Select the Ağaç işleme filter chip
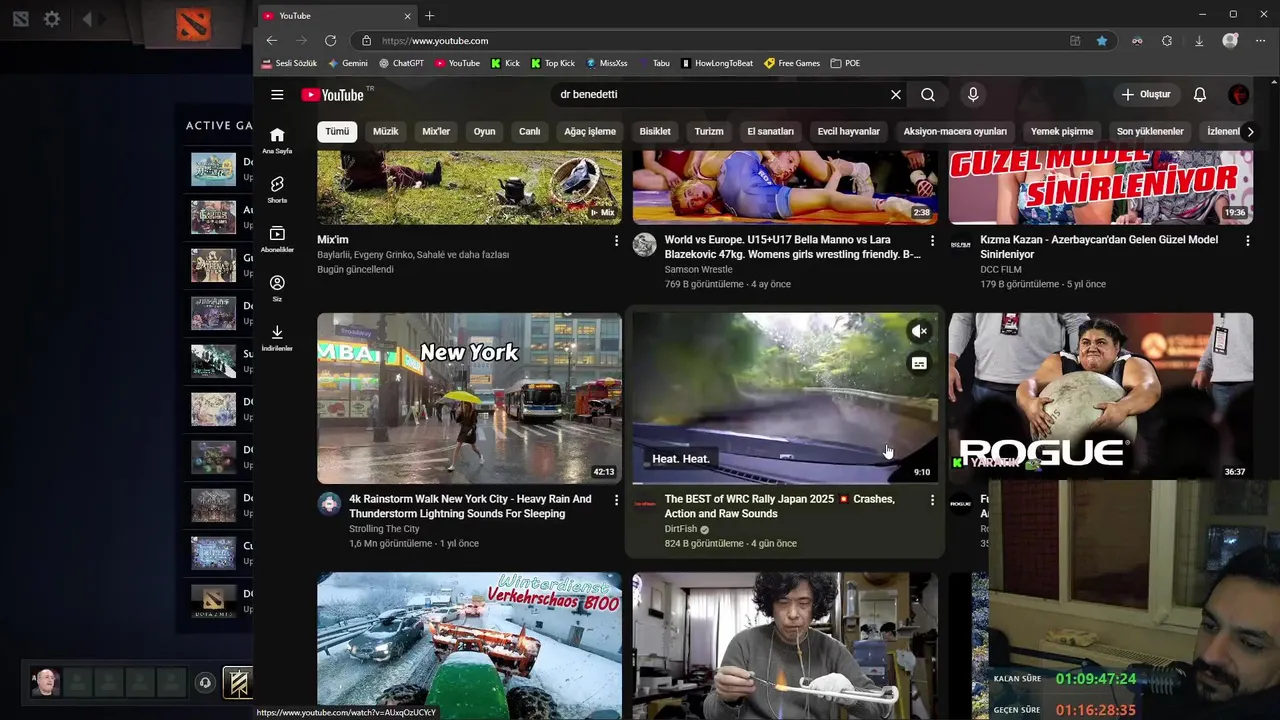 click(590, 132)
